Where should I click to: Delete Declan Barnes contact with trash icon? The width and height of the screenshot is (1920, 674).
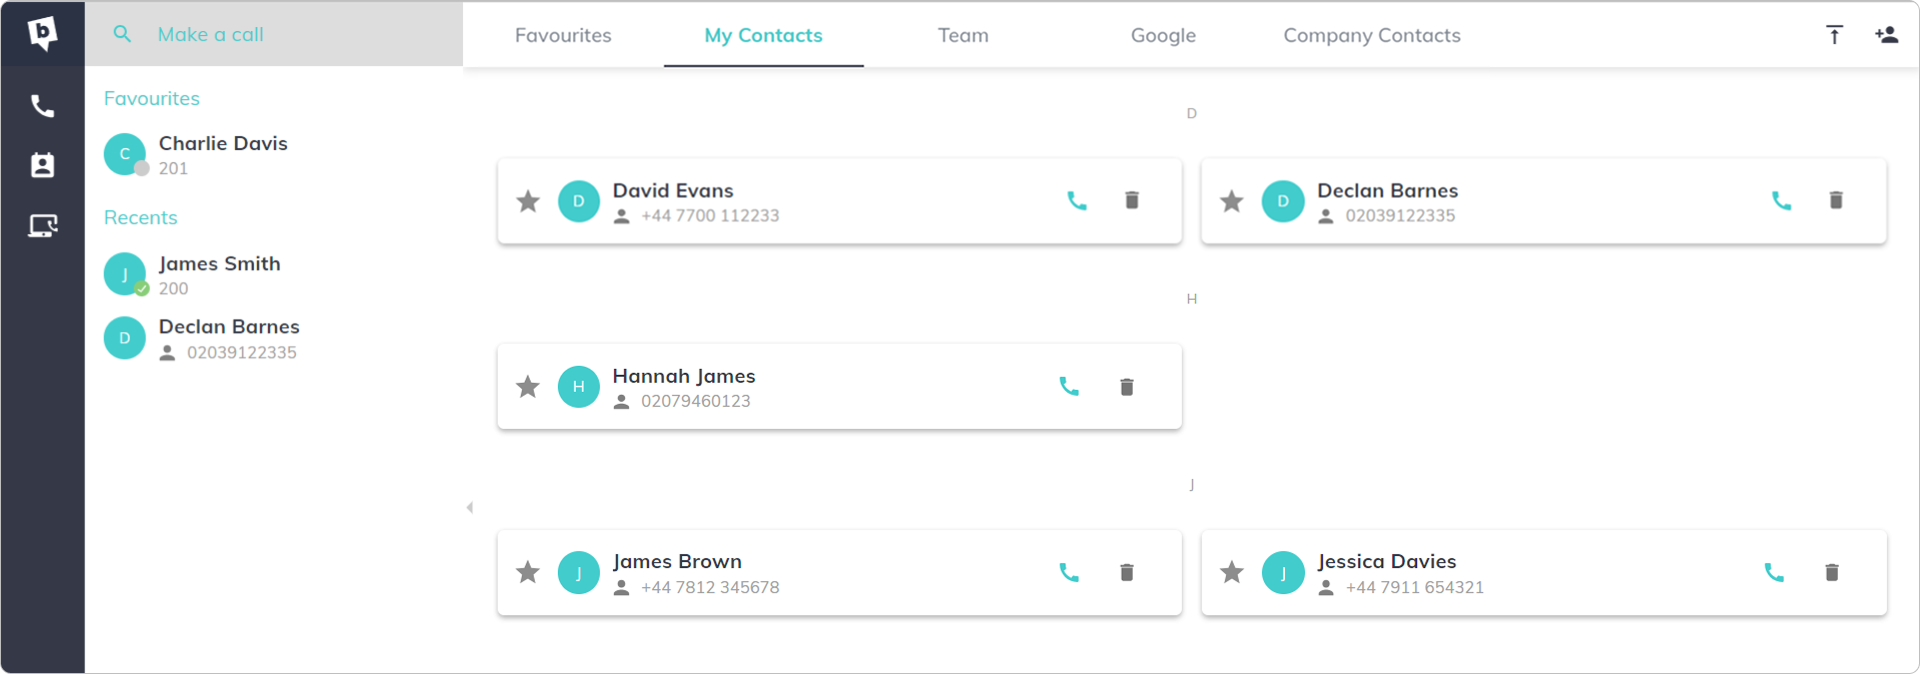pyautogui.click(x=1836, y=201)
